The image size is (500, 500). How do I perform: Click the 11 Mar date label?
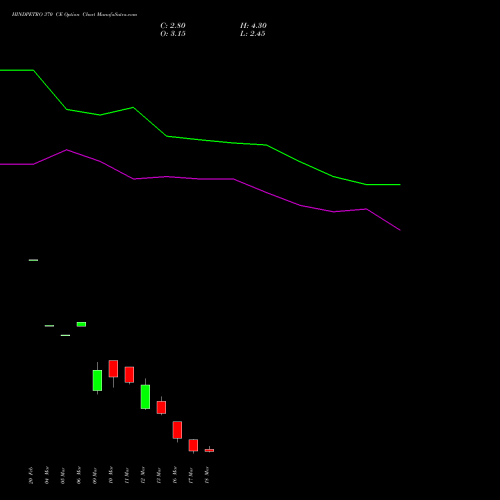127,475
